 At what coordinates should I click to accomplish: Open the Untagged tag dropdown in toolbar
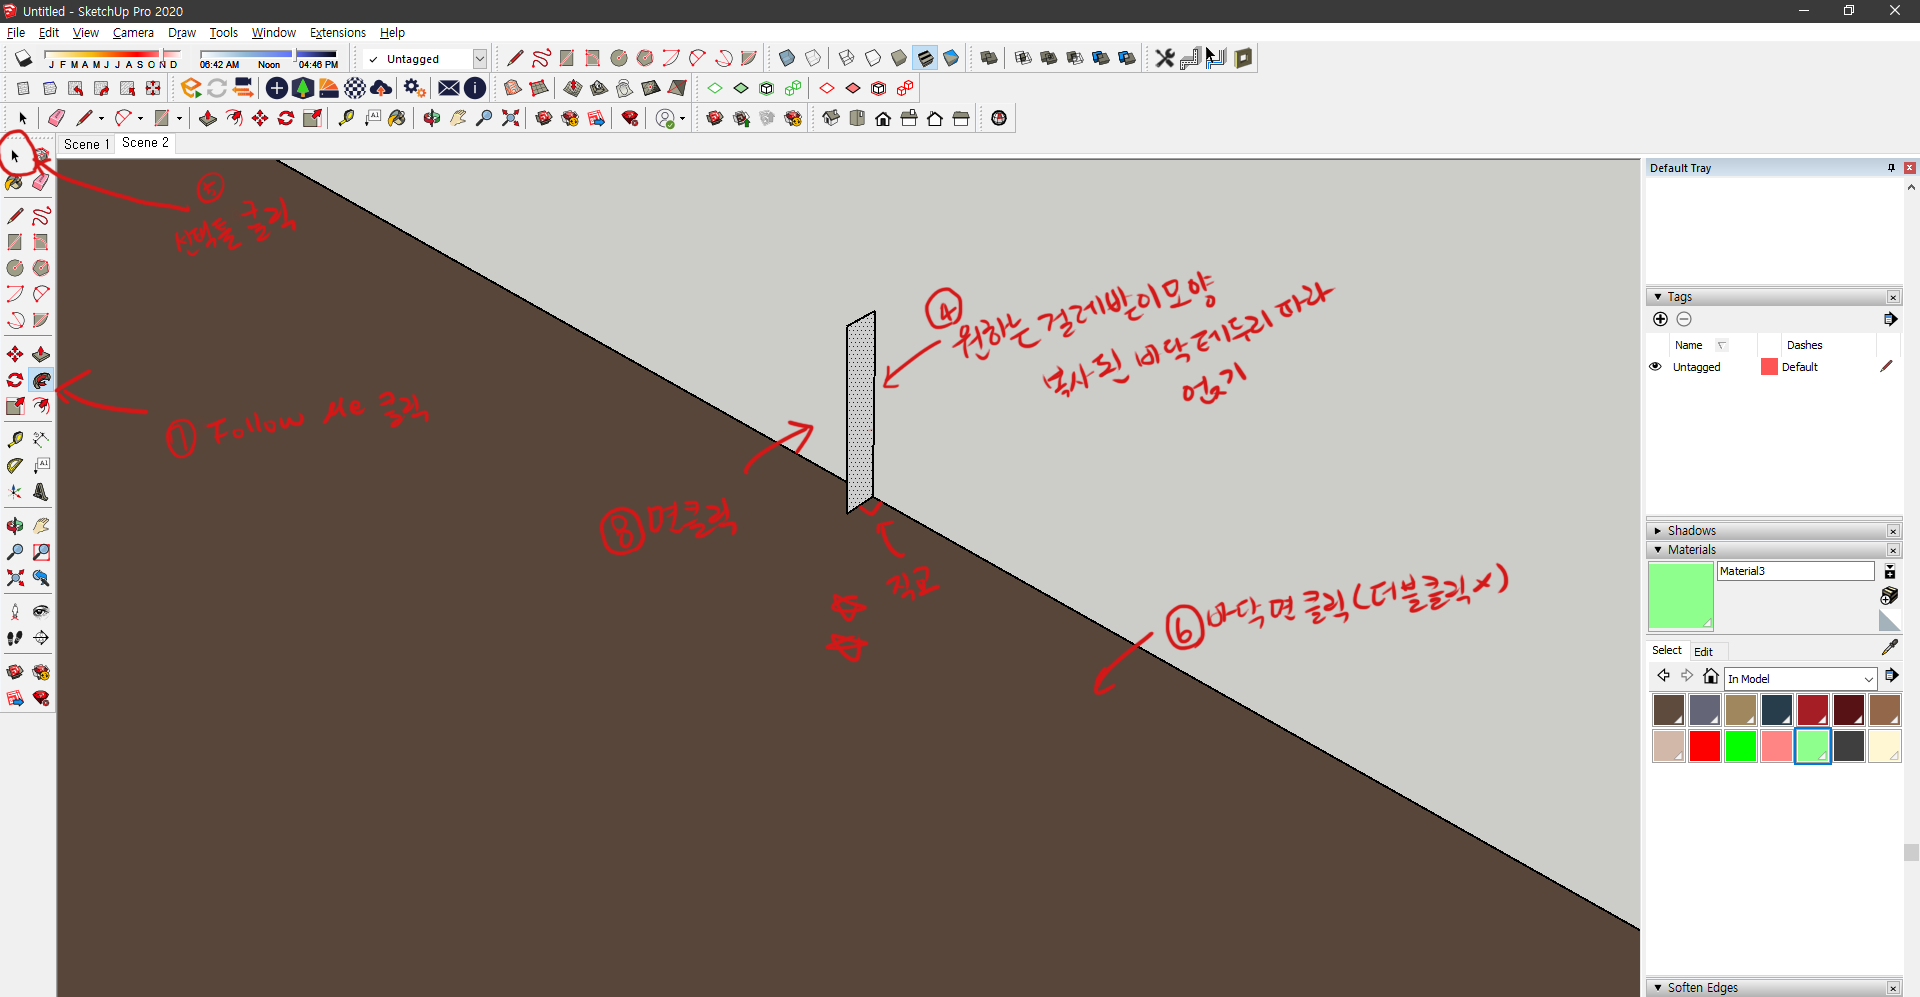[480, 59]
